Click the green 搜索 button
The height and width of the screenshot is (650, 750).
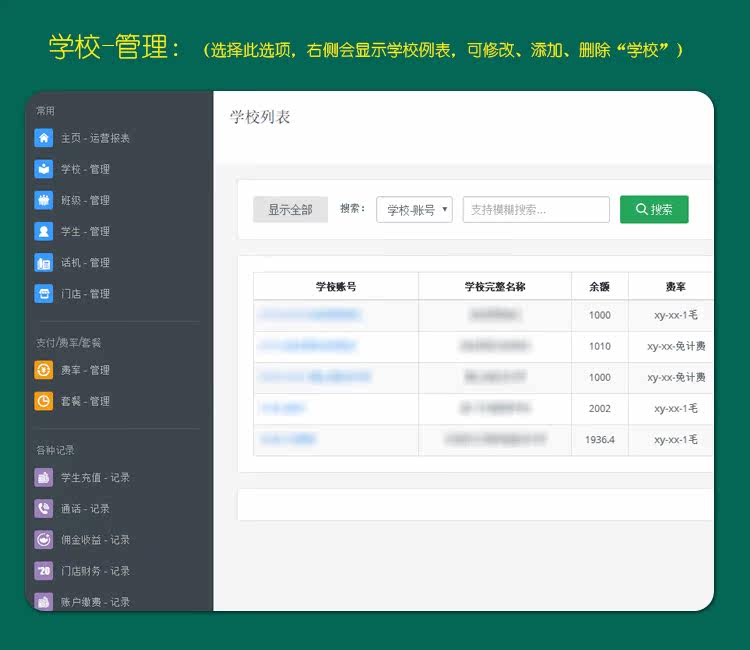[x=654, y=209]
